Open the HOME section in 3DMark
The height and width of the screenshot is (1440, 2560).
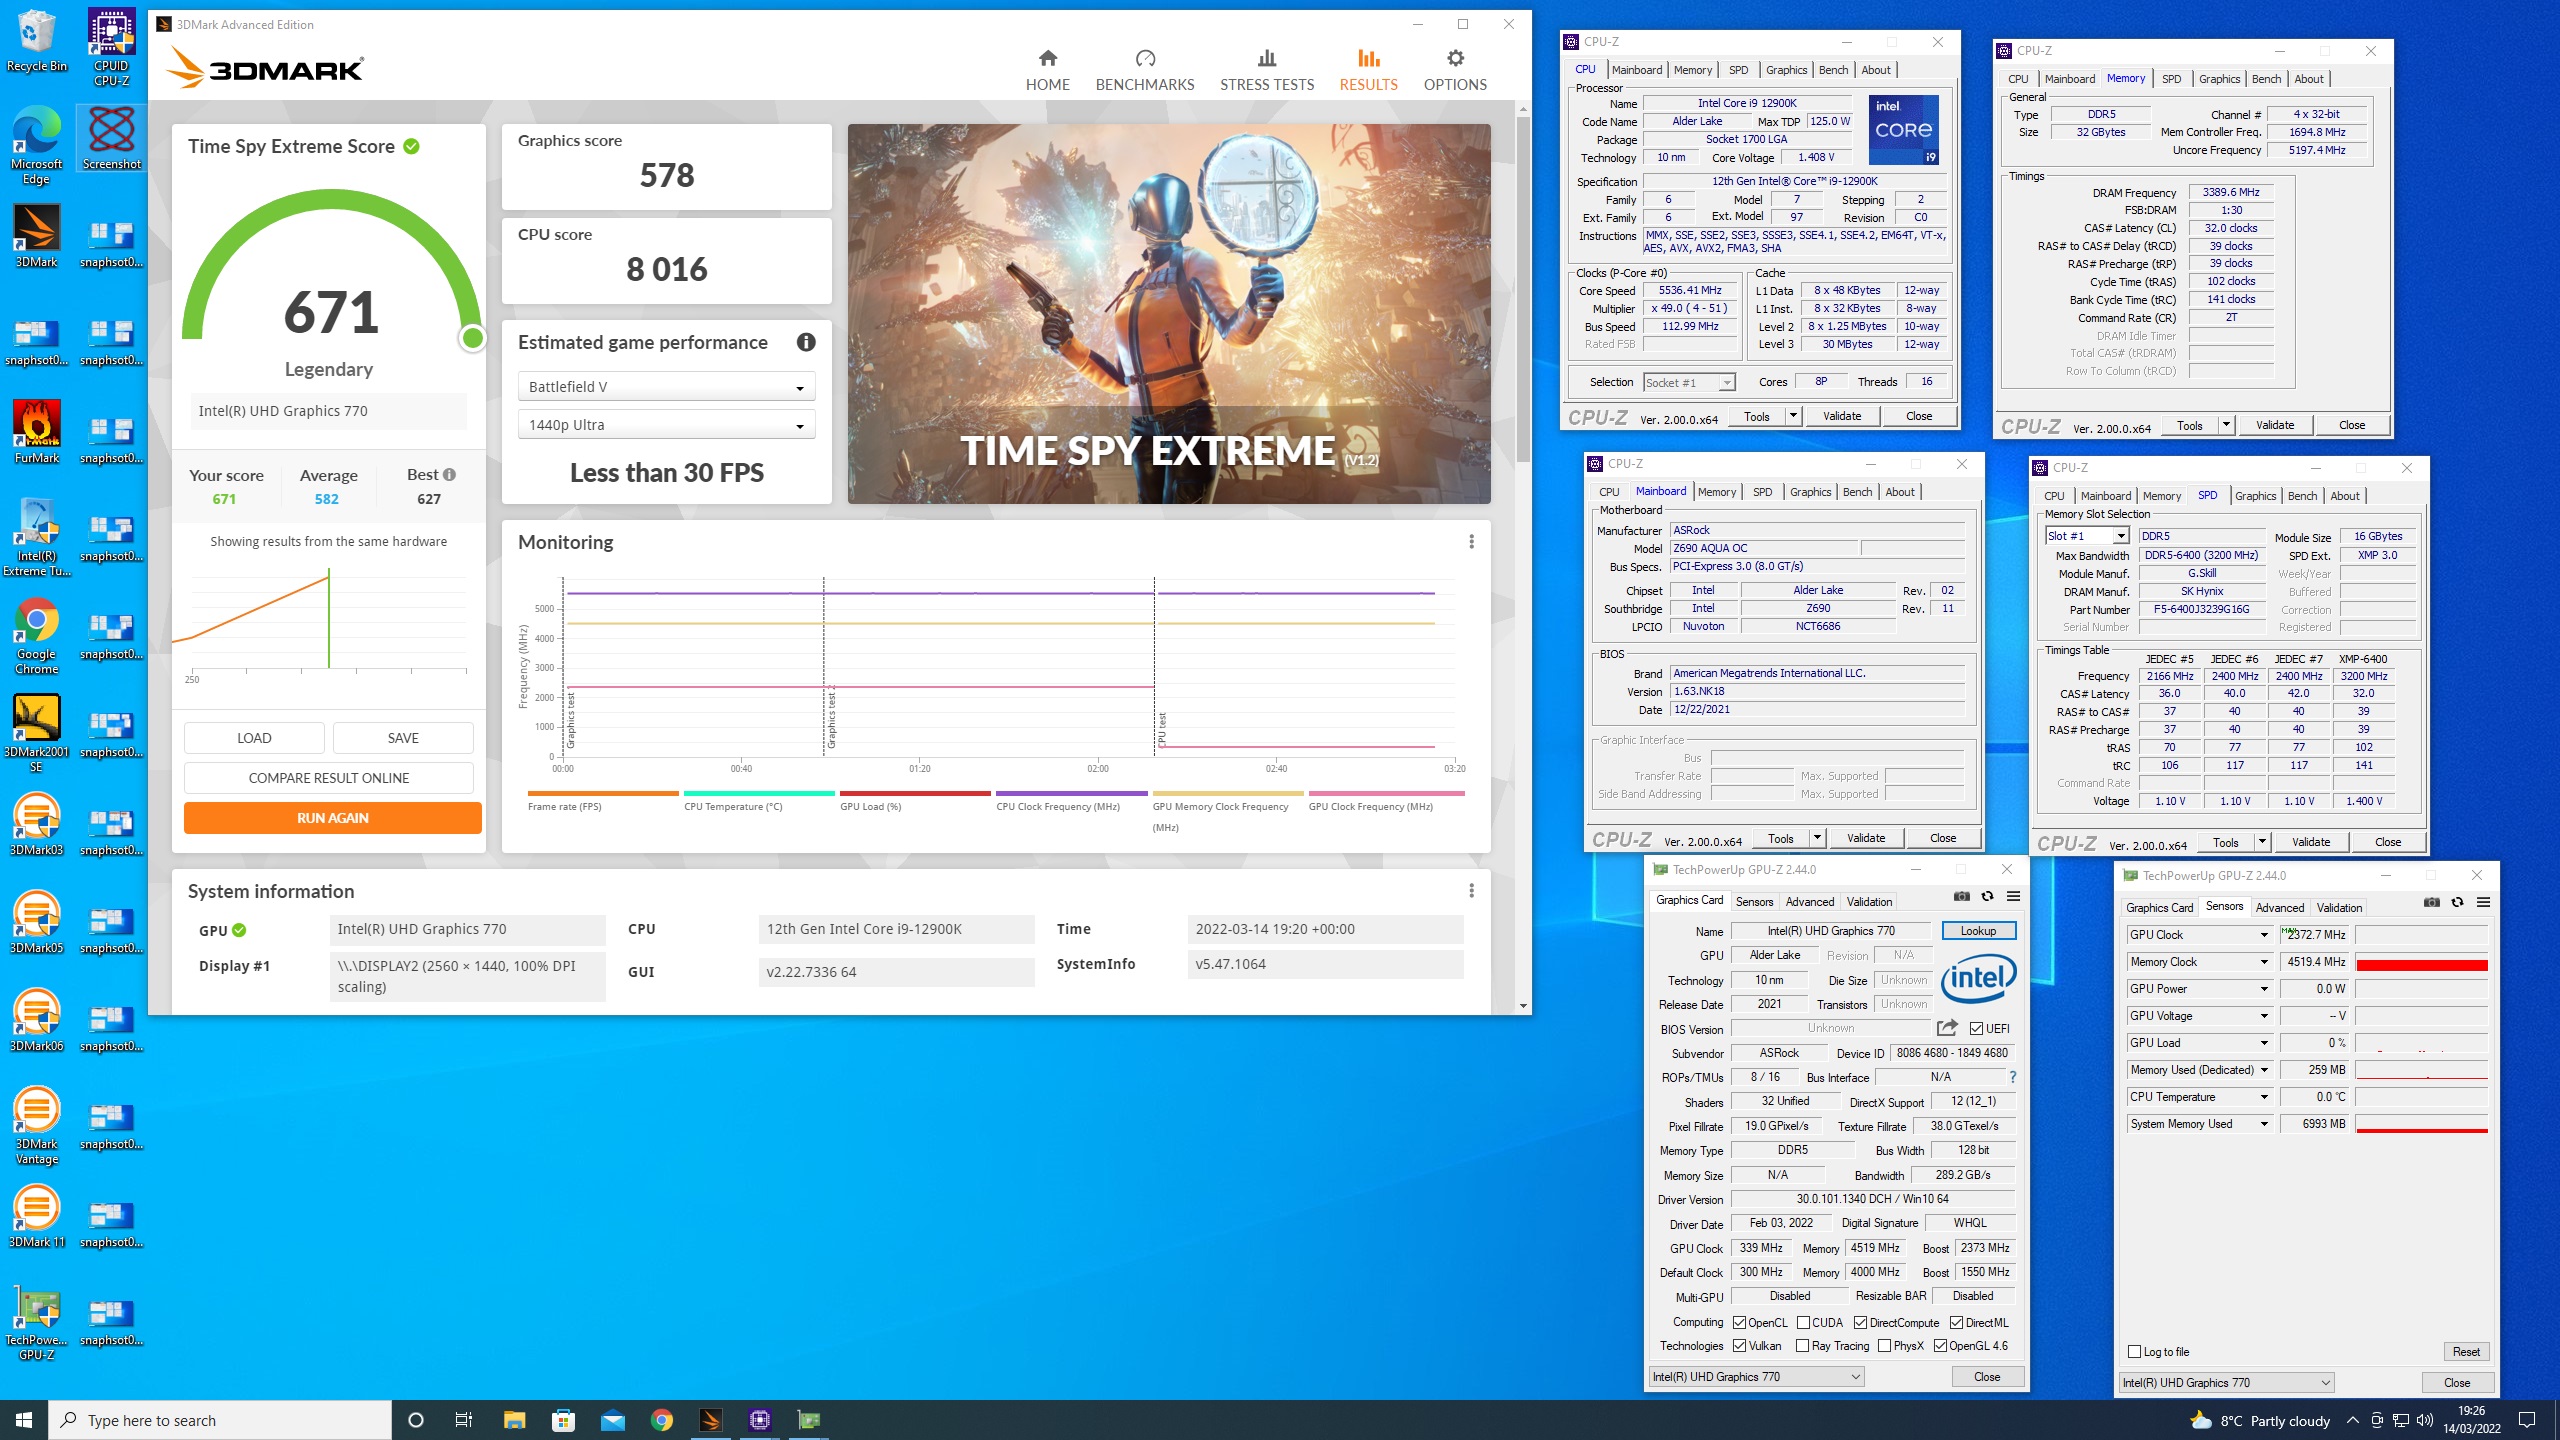point(1047,70)
